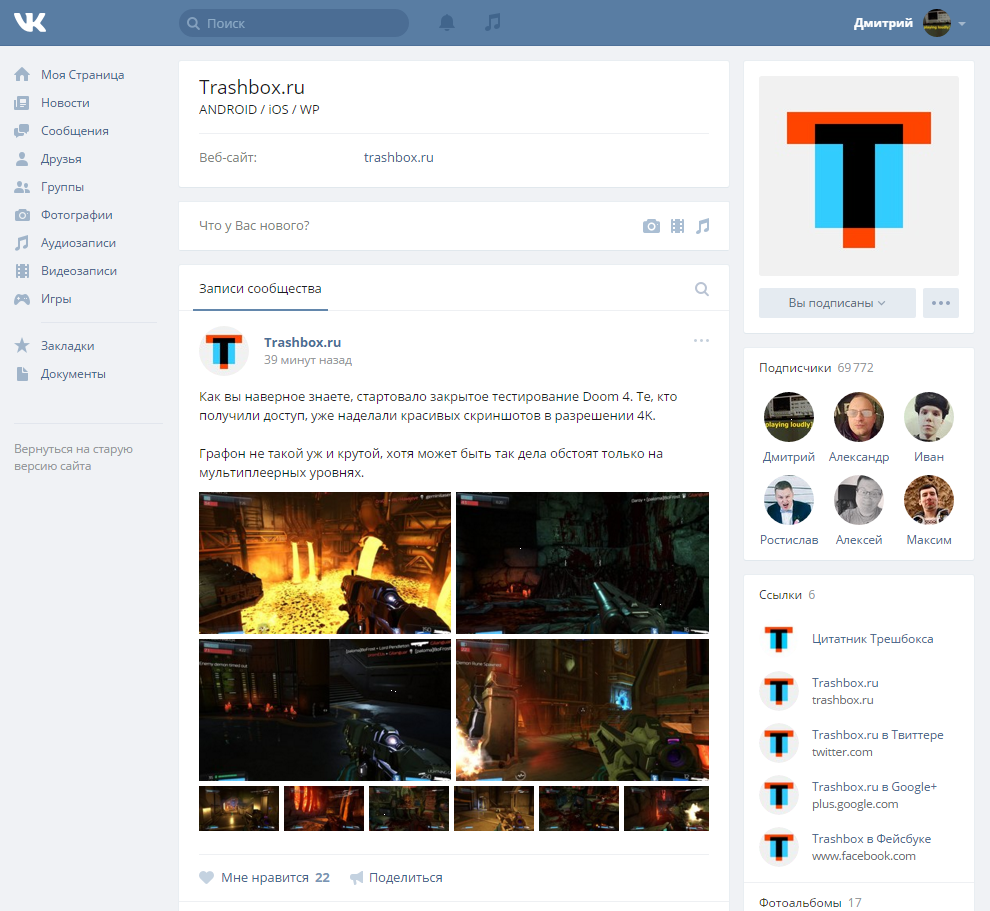Open subscriber Алексей avatar

(859, 500)
